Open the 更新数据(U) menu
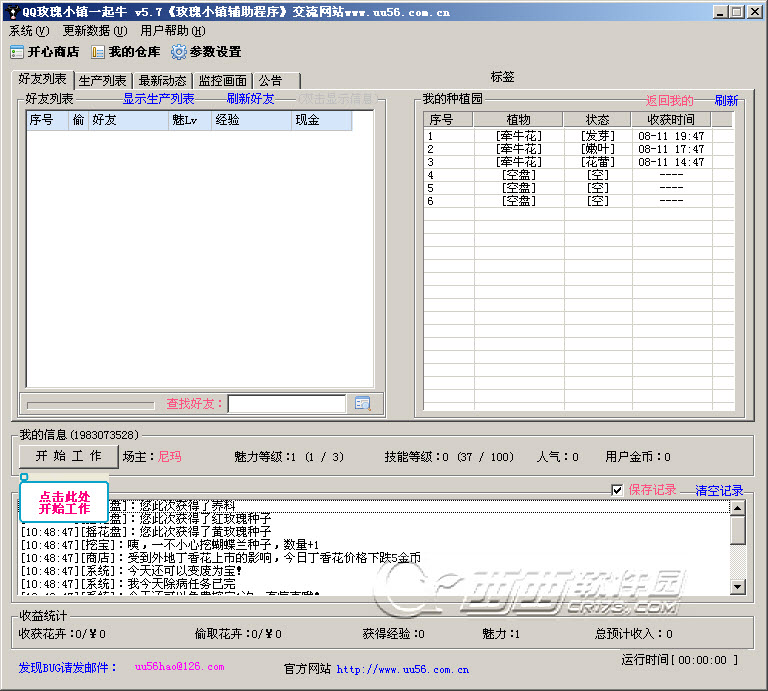Screen dimensions: 768x691 pos(95,31)
